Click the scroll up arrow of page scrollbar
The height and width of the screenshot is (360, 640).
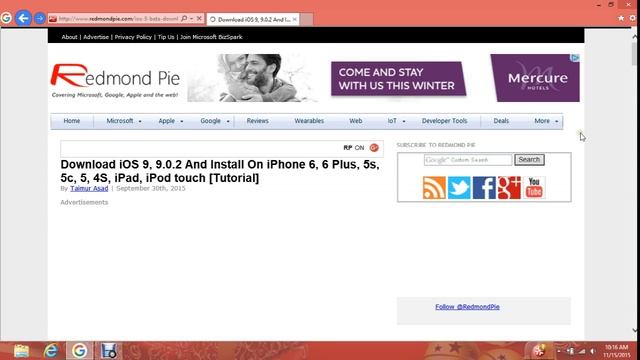(x=635, y=37)
